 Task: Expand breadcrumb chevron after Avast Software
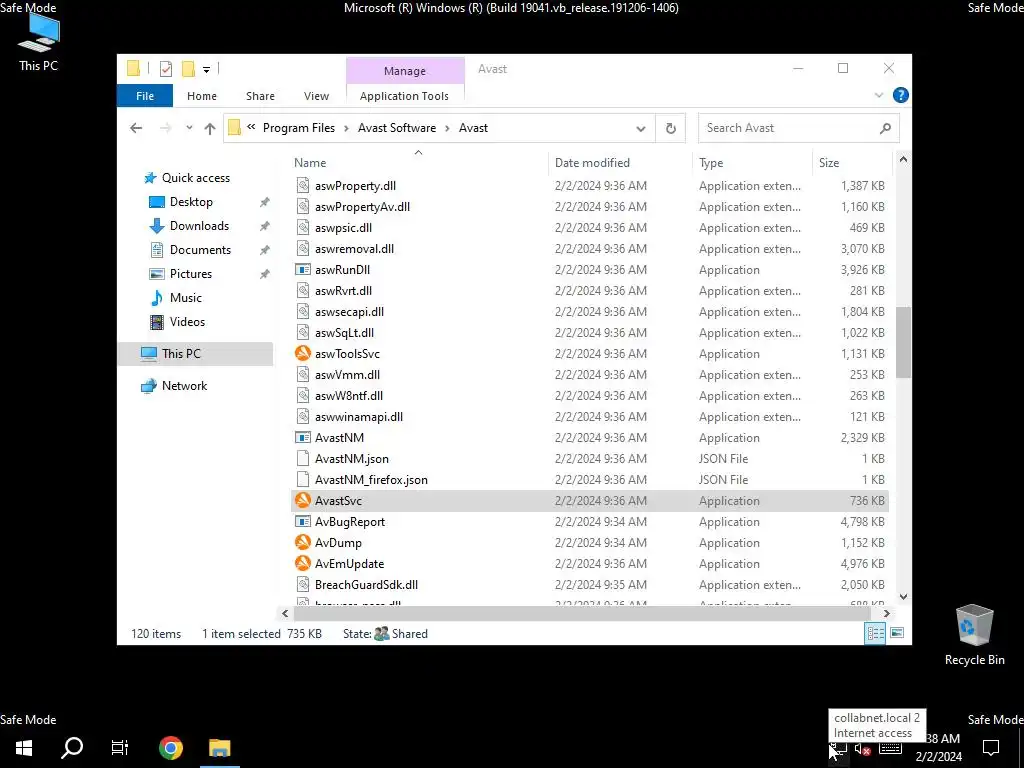[x=447, y=128]
